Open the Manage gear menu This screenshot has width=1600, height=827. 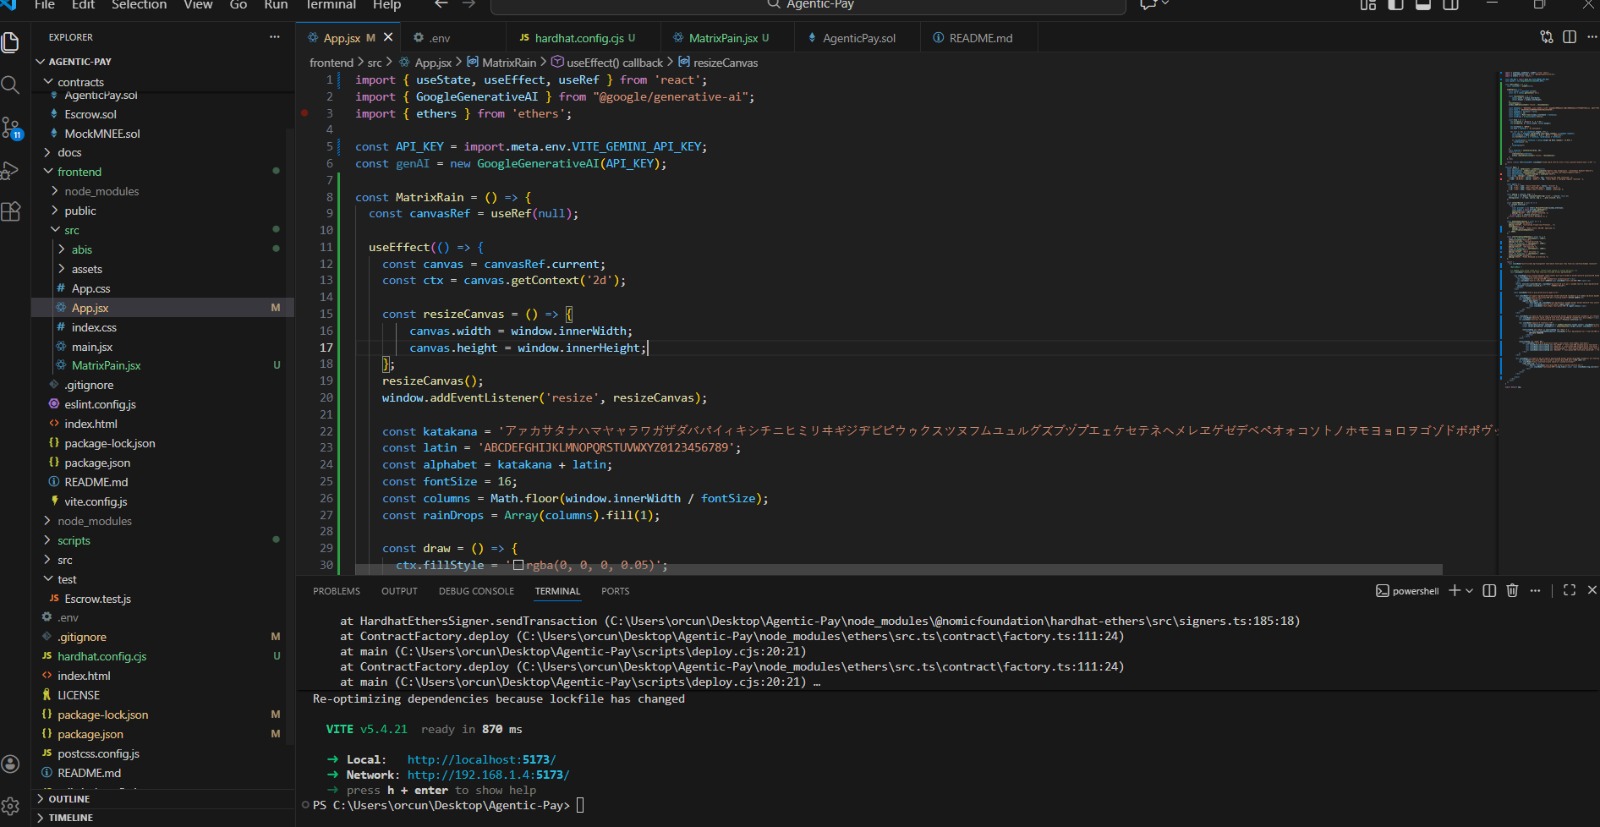tap(11, 806)
